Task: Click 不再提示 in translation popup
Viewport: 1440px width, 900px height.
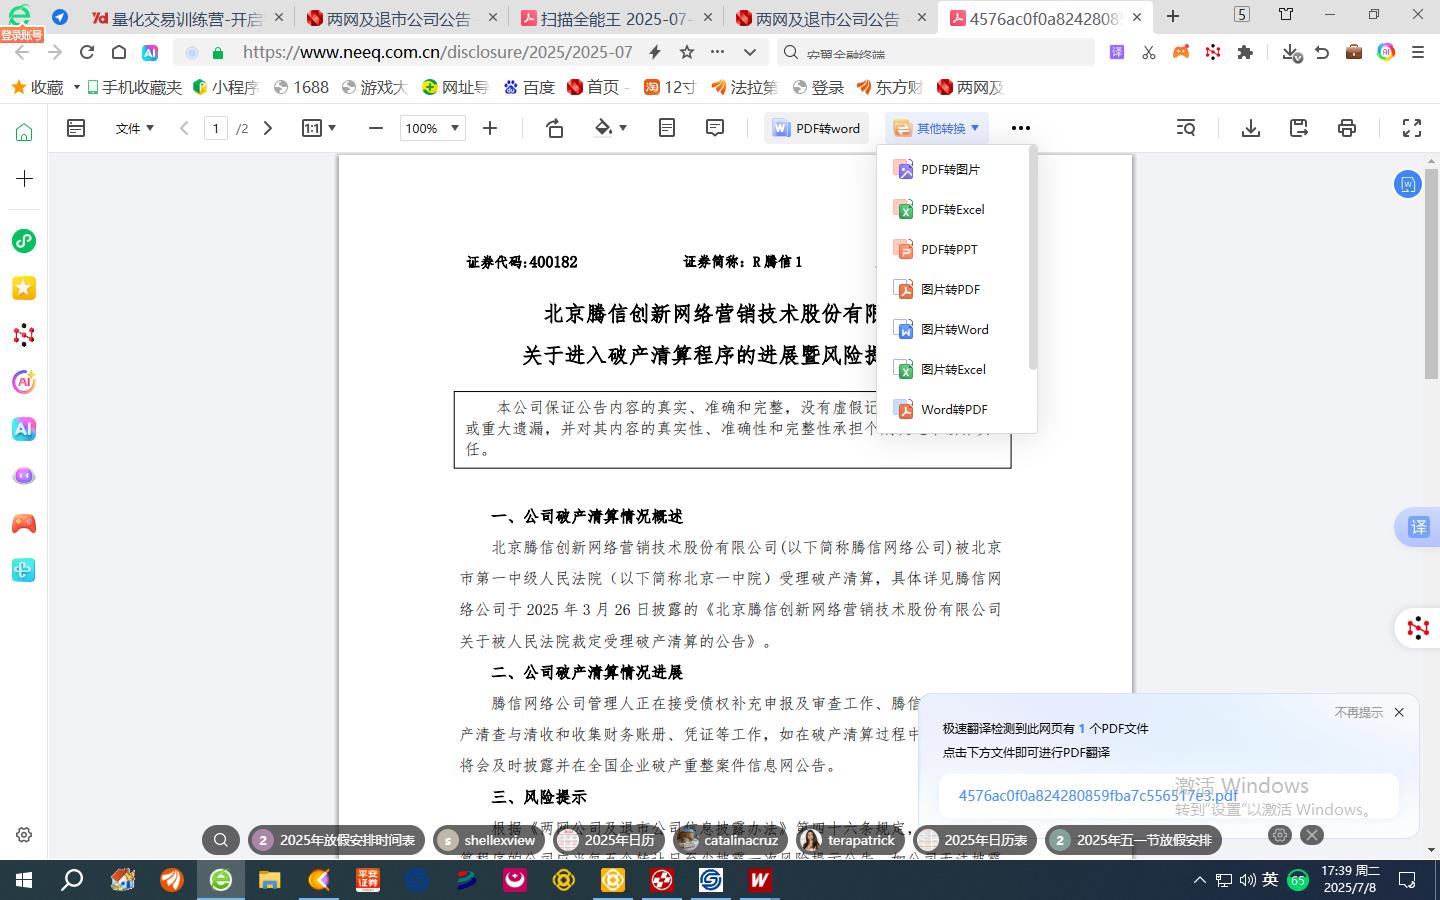Action: pyautogui.click(x=1358, y=712)
